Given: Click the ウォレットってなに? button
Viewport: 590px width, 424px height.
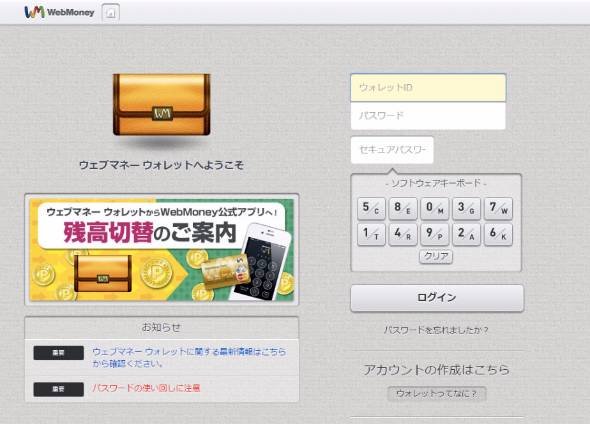Looking at the screenshot, I should coord(437,394).
